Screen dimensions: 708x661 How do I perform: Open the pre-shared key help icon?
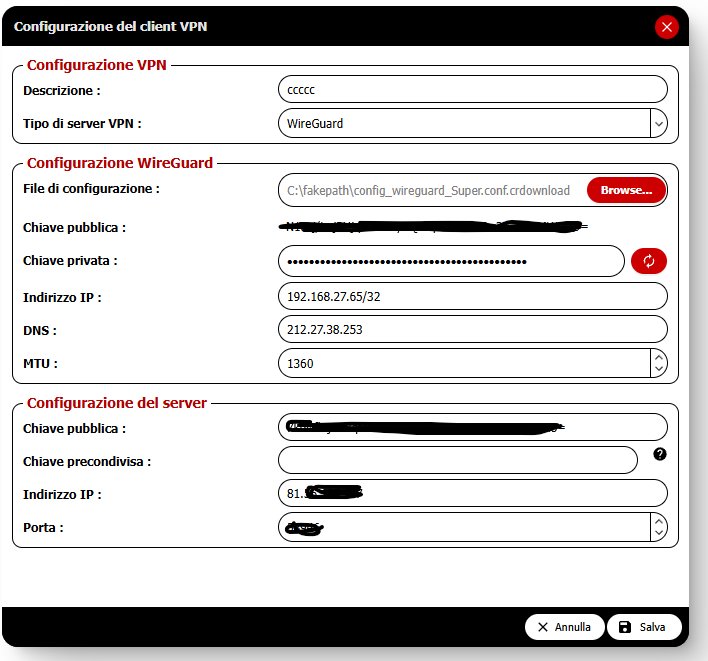point(660,454)
